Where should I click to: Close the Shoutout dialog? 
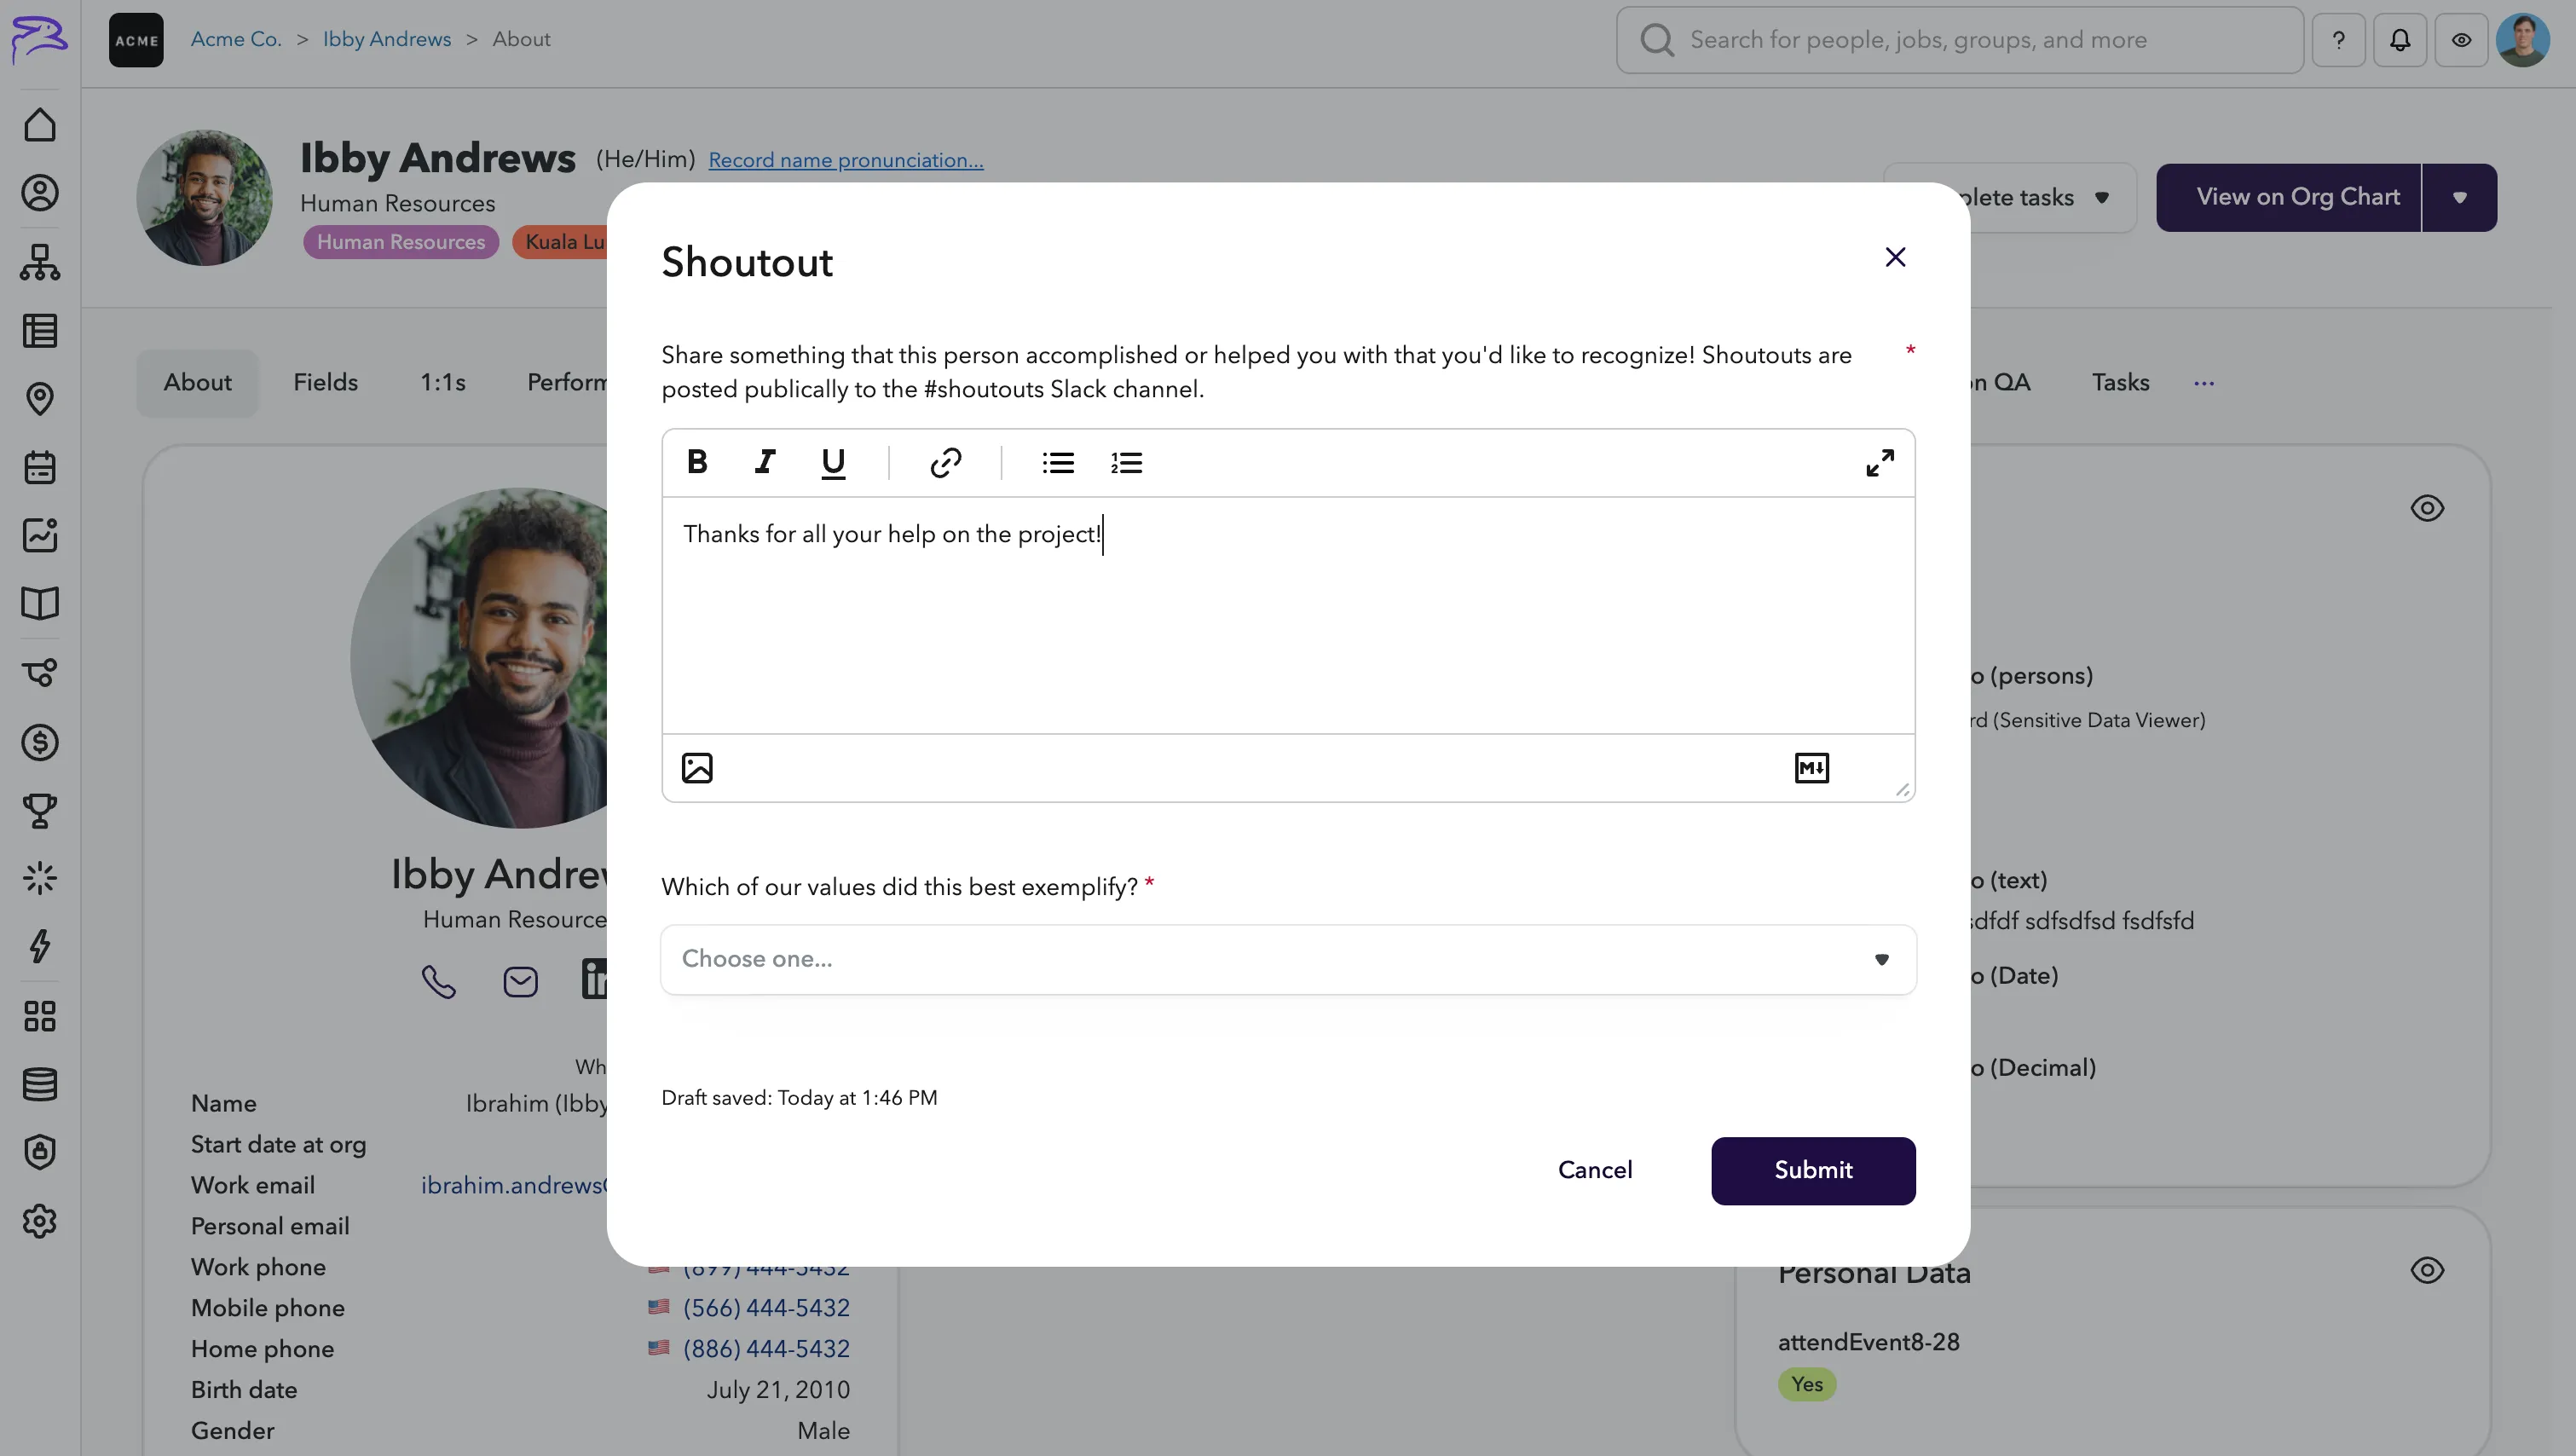[x=1894, y=257]
